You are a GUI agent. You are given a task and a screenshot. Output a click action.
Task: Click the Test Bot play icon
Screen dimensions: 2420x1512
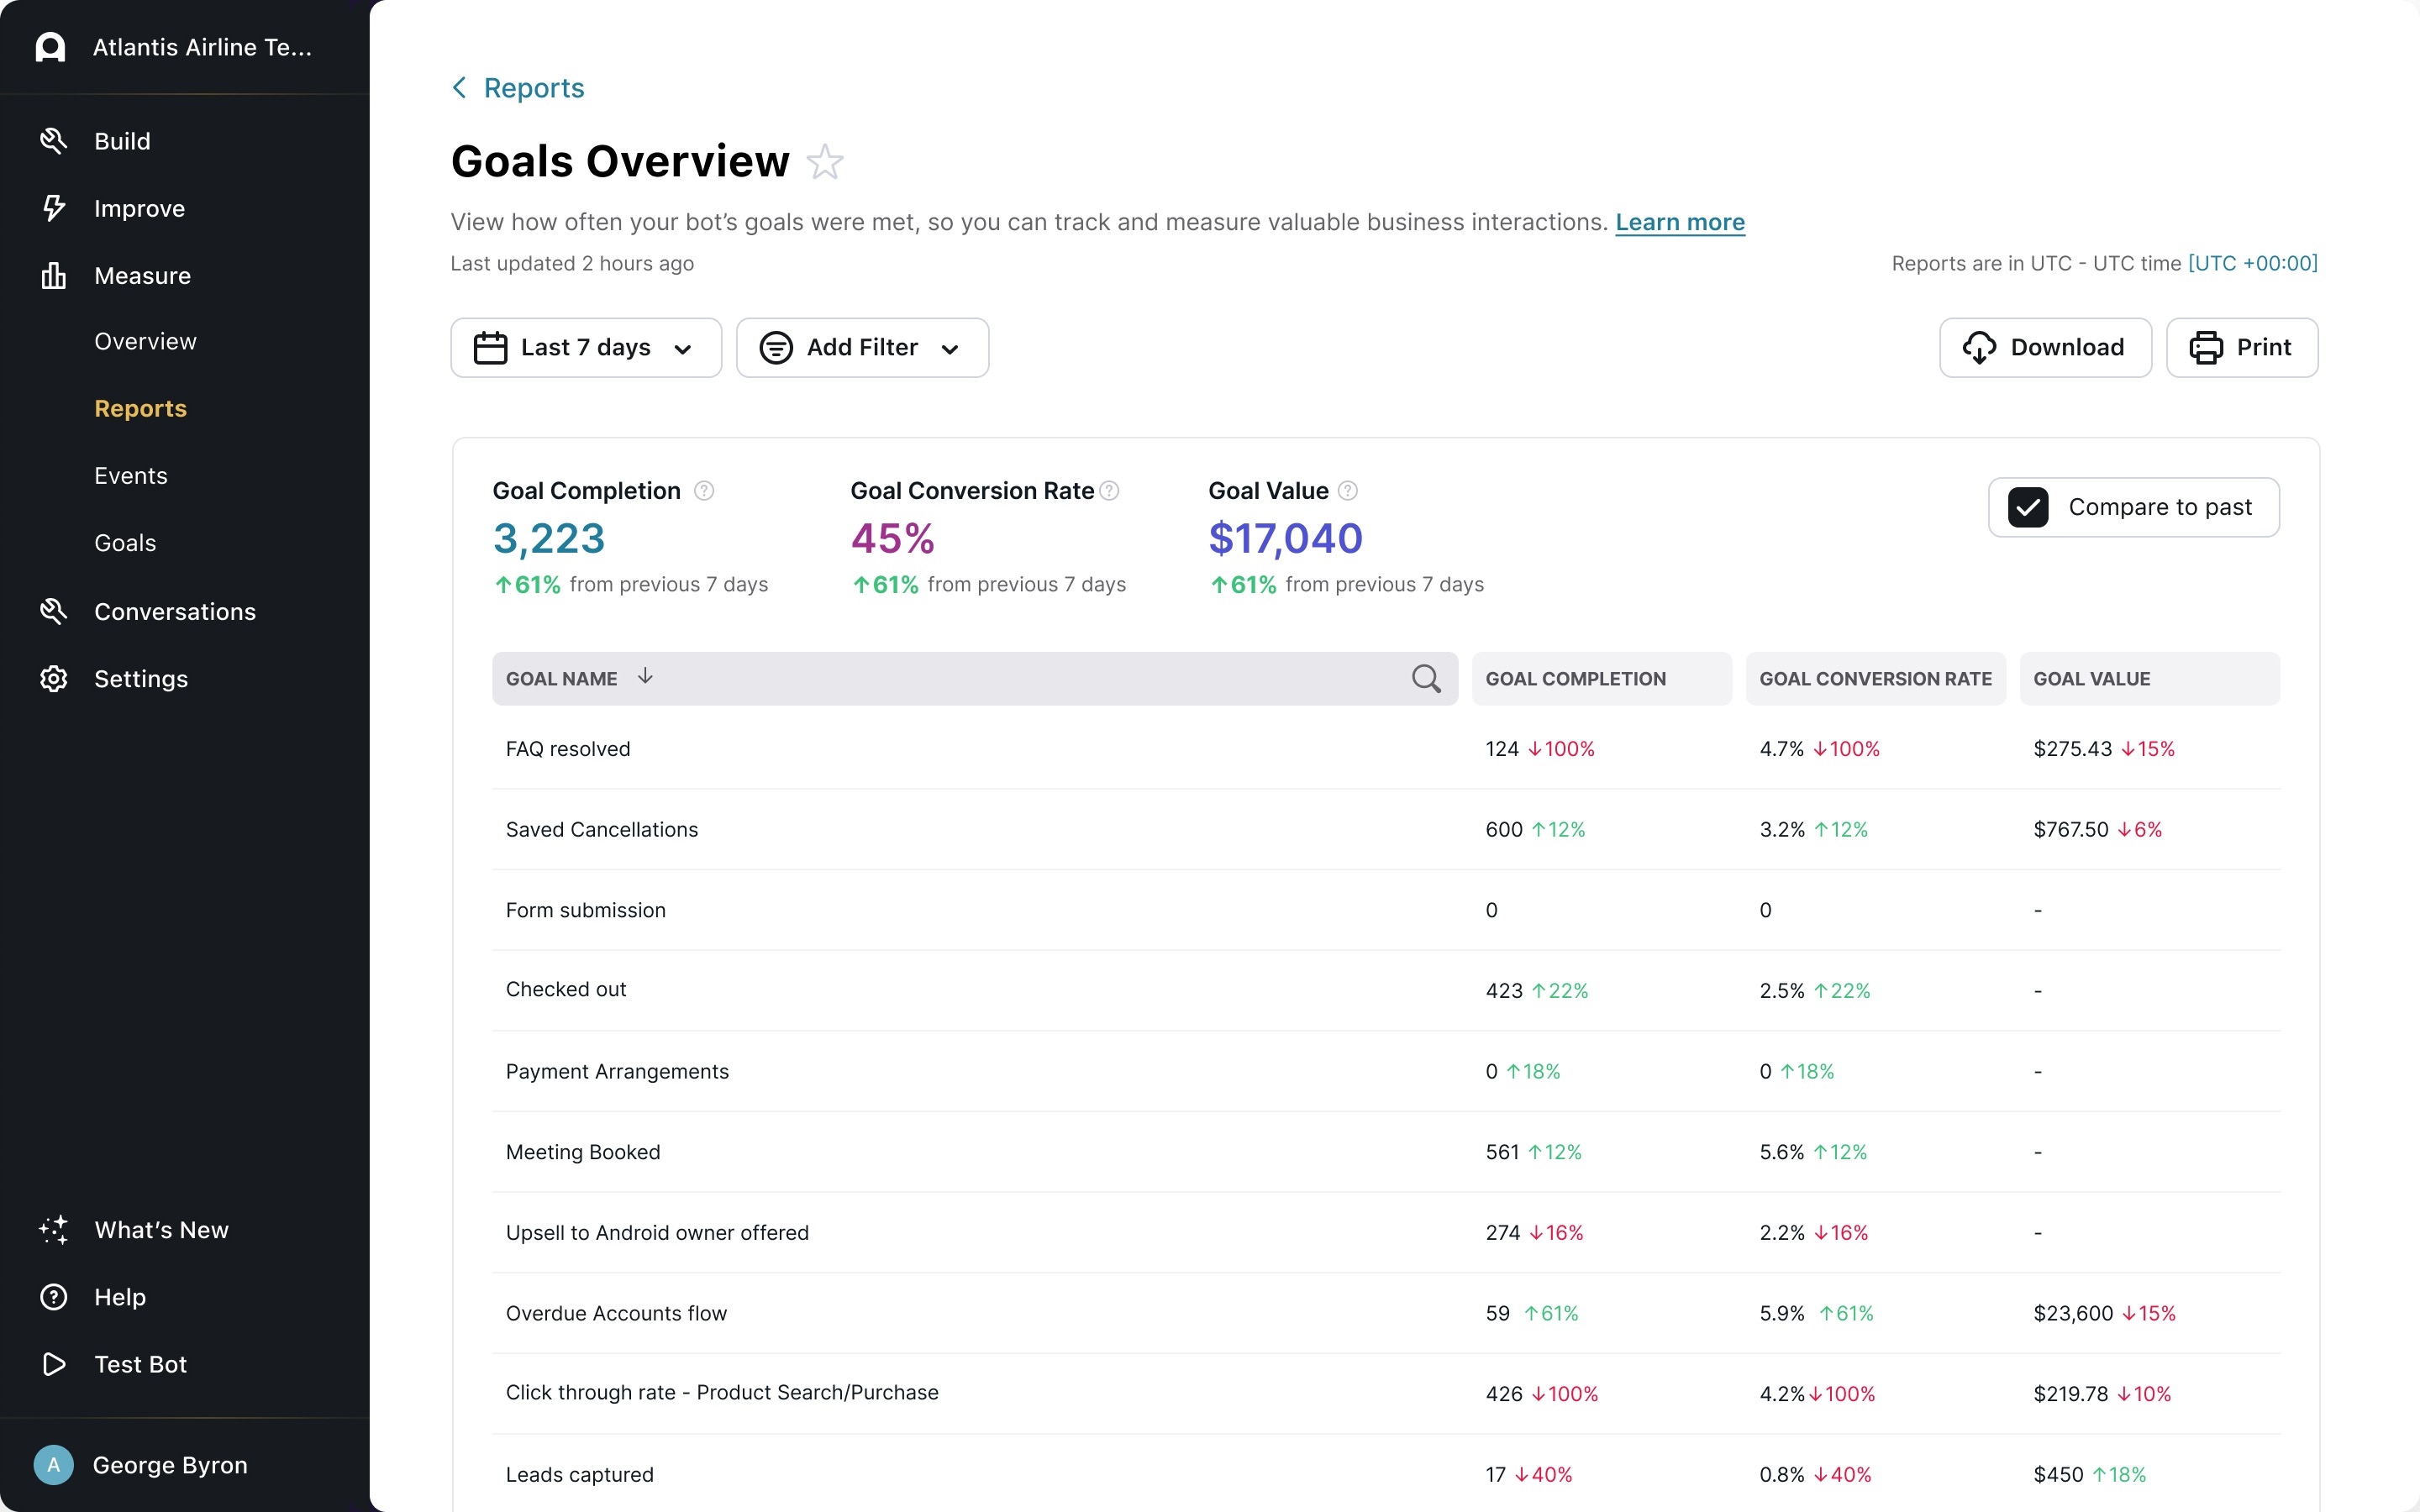(53, 1364)
